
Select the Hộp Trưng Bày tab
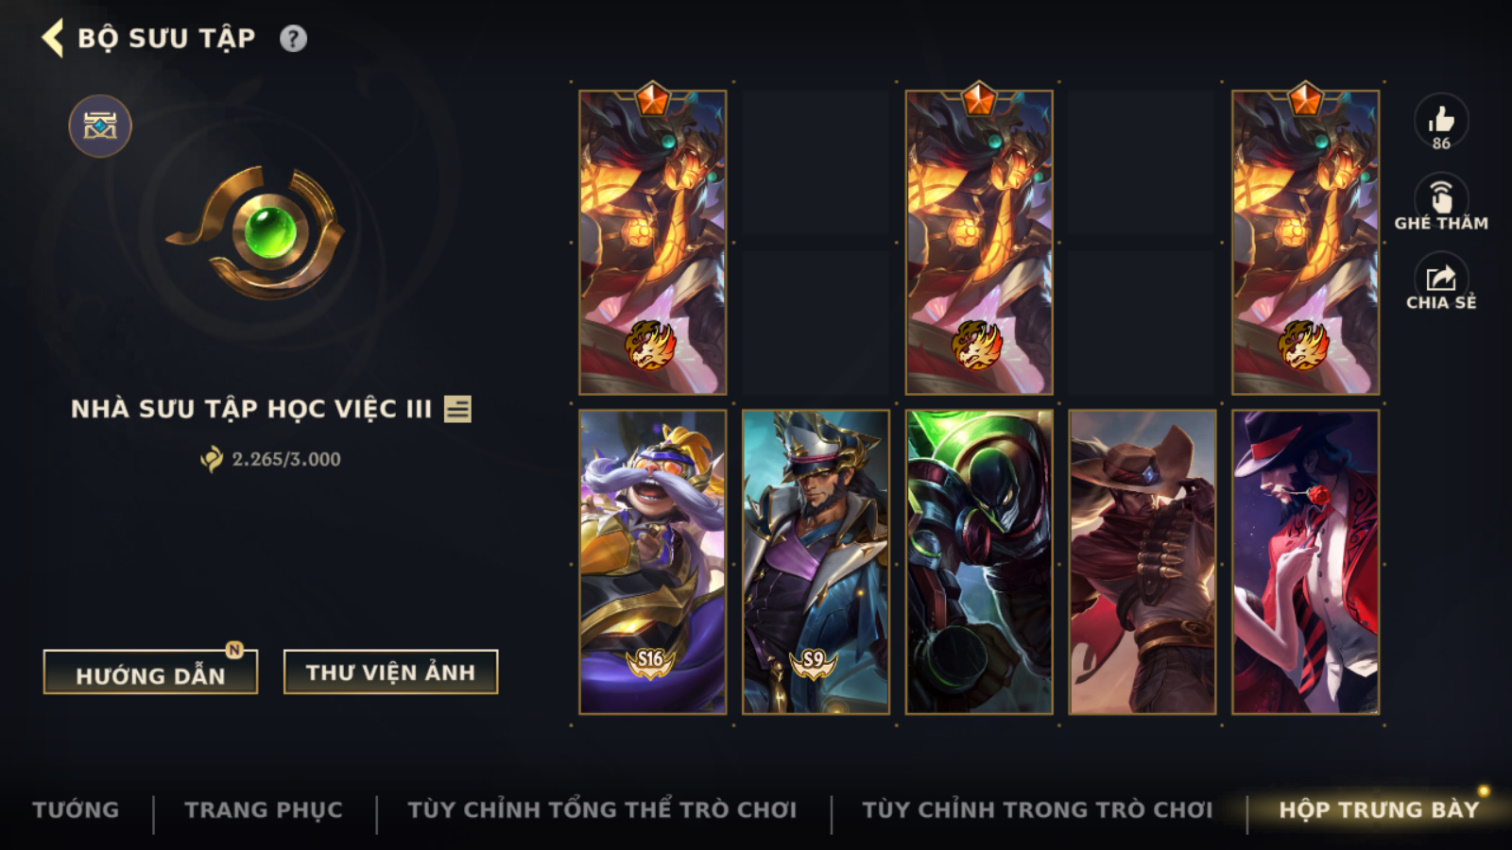pyautogui.click(x=1378, y=810)
